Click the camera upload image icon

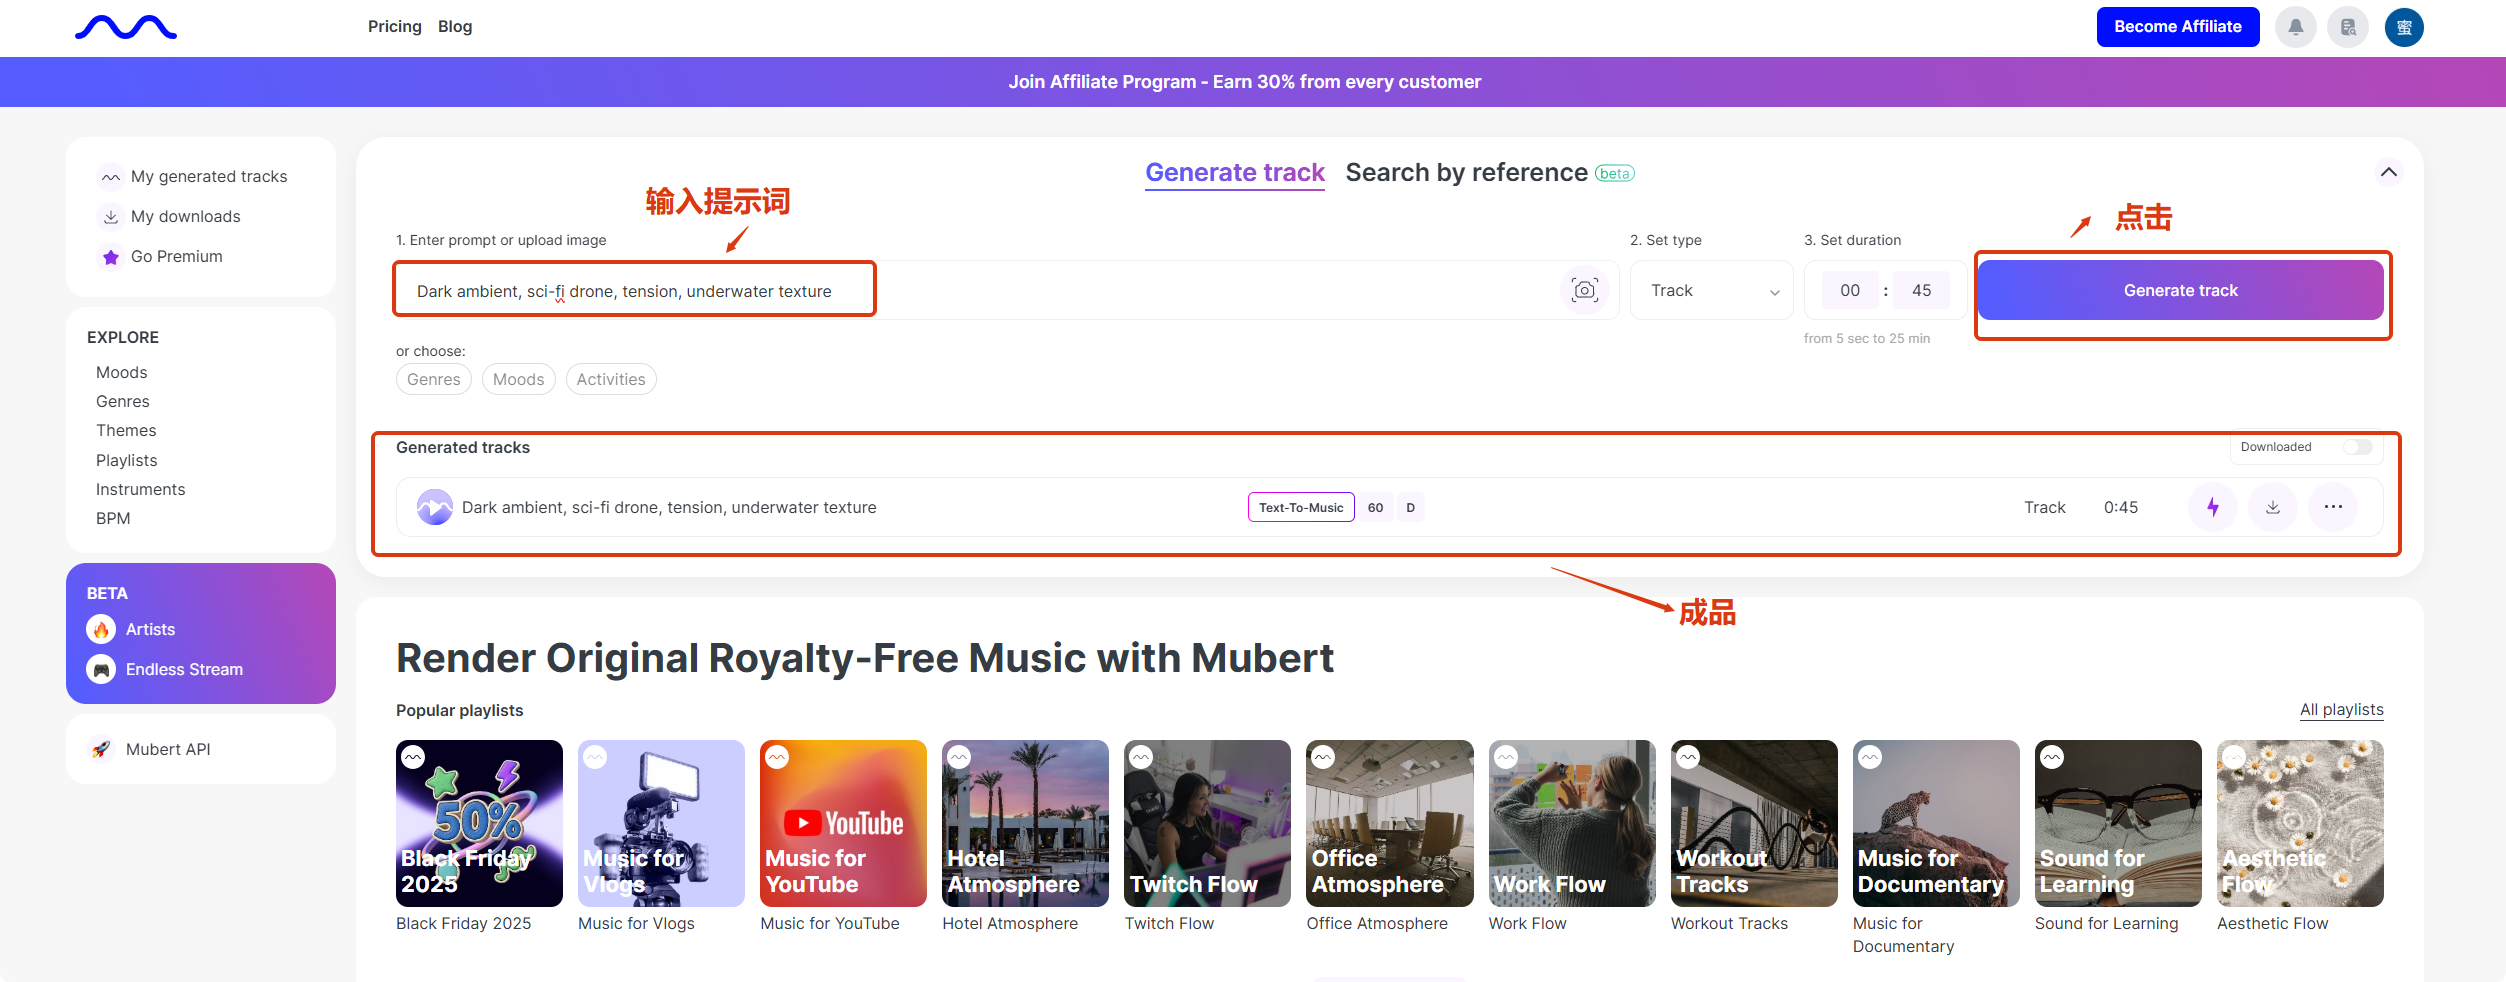coord(1584,290)
